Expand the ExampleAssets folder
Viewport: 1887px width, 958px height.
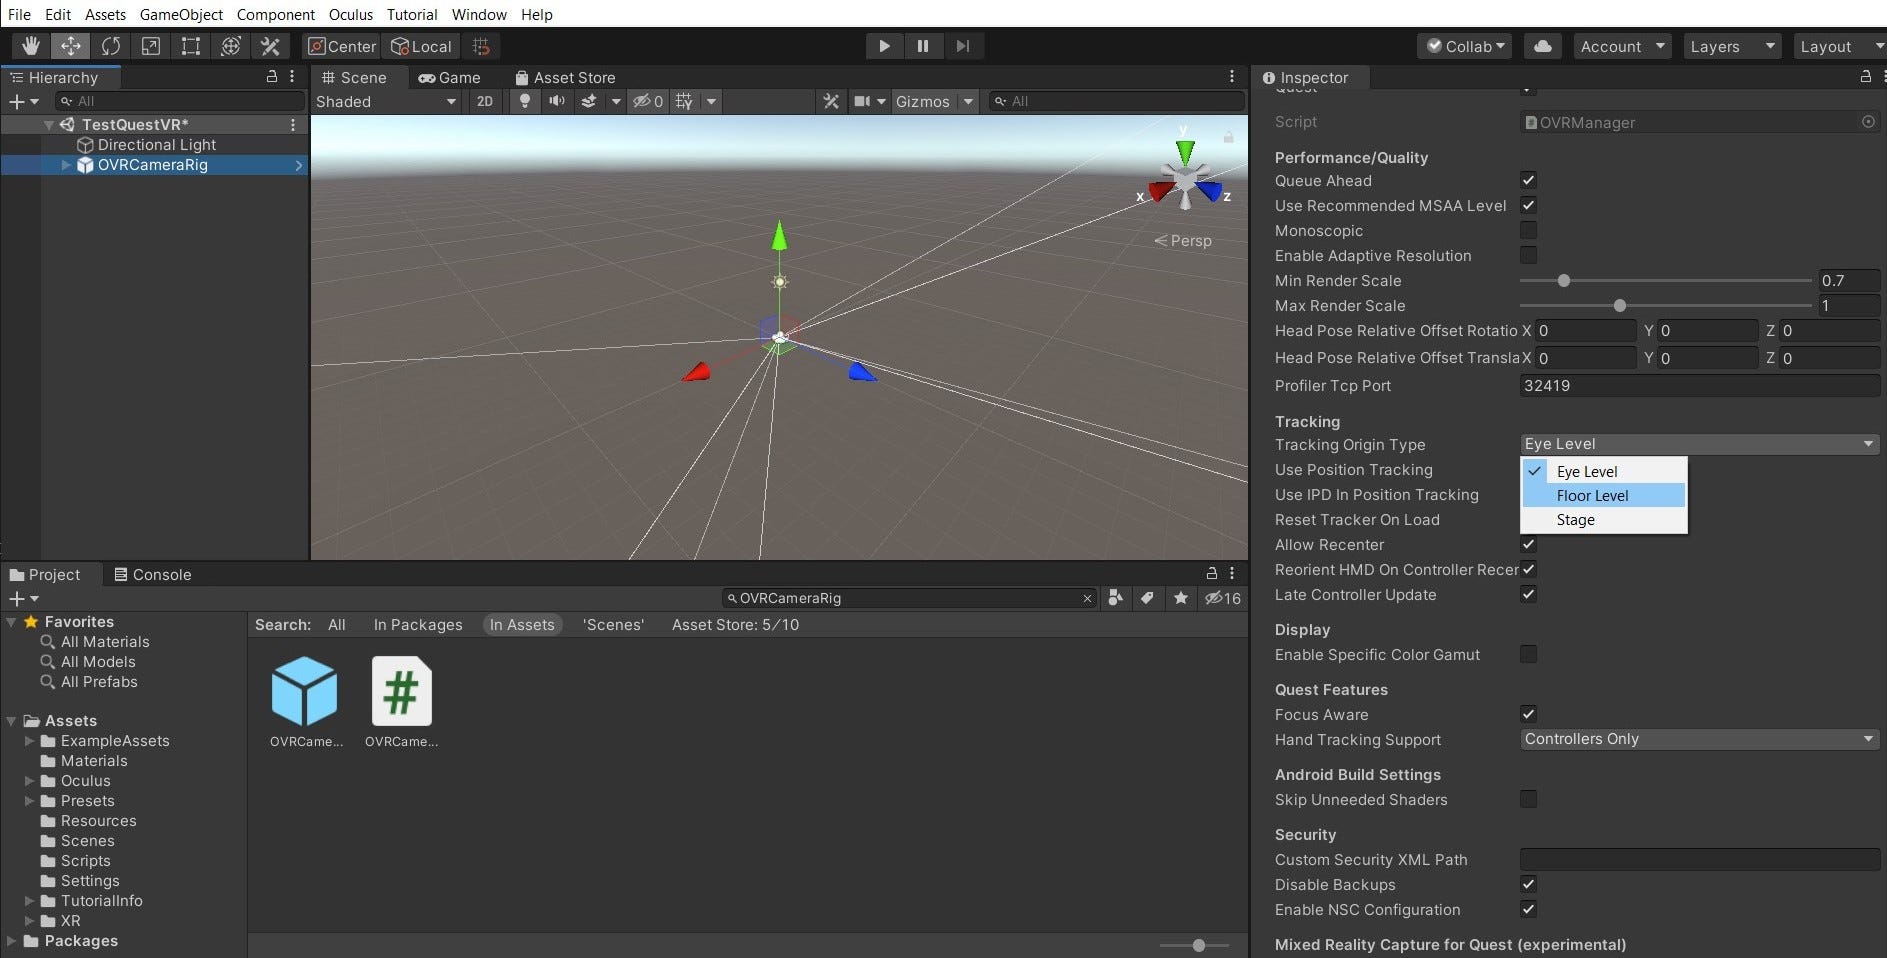[29, 741]
